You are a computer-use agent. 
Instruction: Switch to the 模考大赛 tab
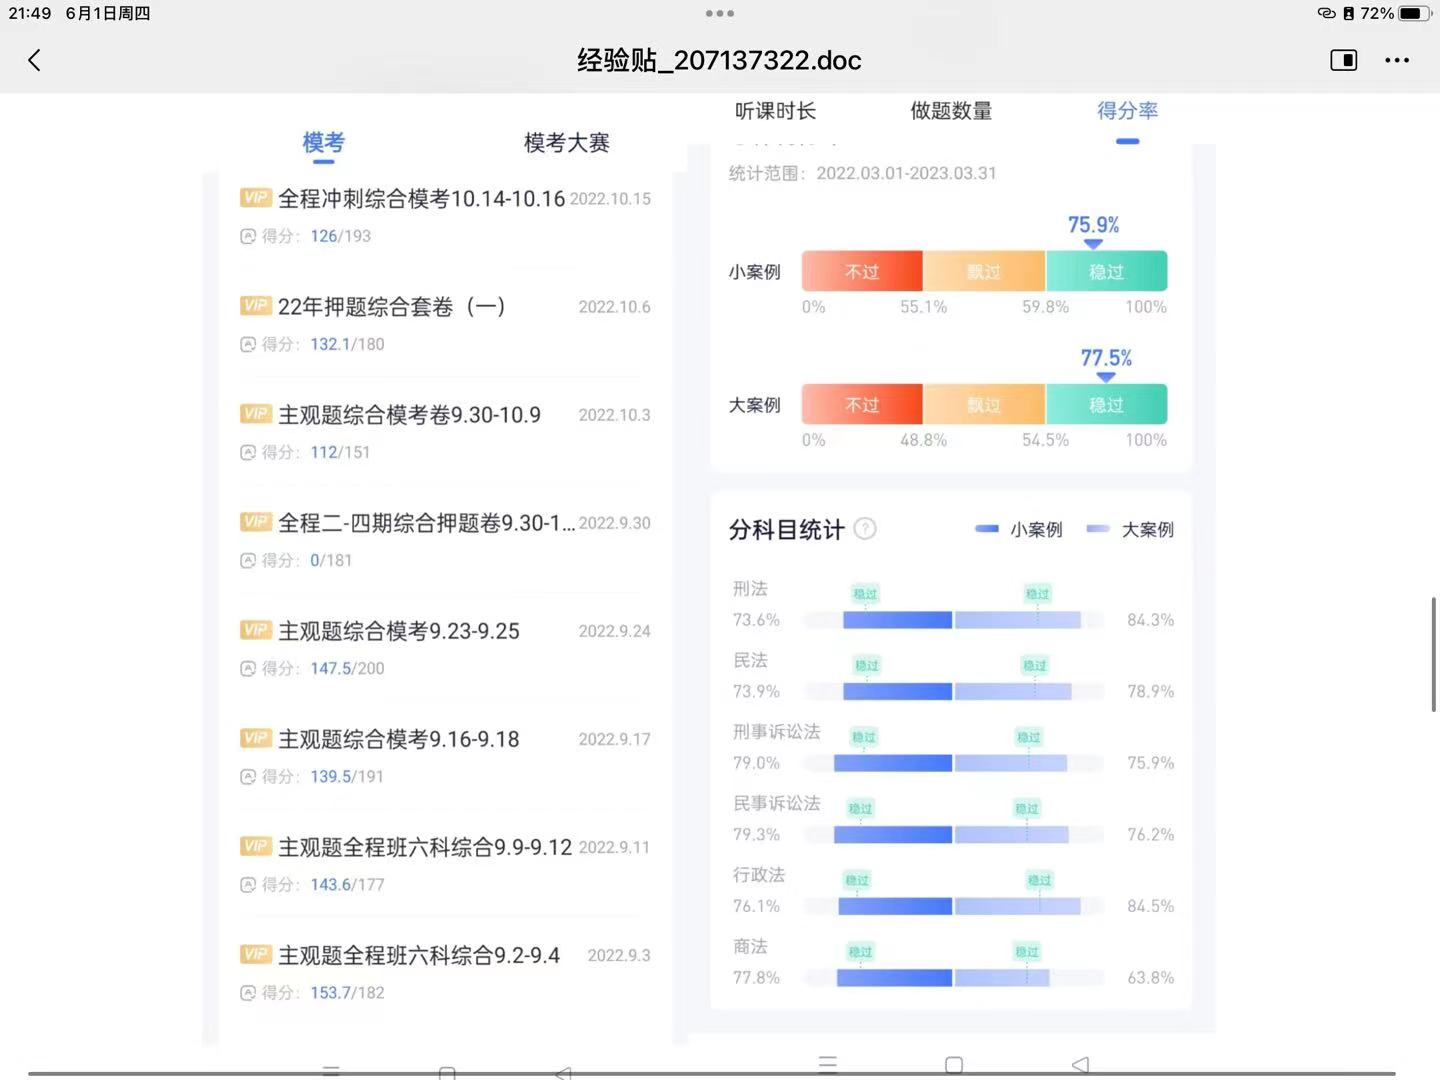click(x=567, y=143)
